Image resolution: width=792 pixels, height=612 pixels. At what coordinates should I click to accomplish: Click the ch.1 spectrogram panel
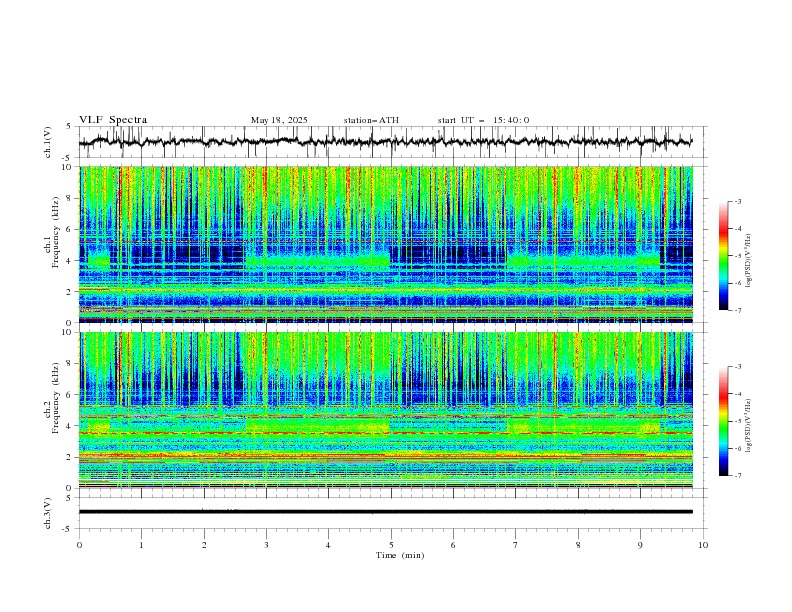click(386, 244)
